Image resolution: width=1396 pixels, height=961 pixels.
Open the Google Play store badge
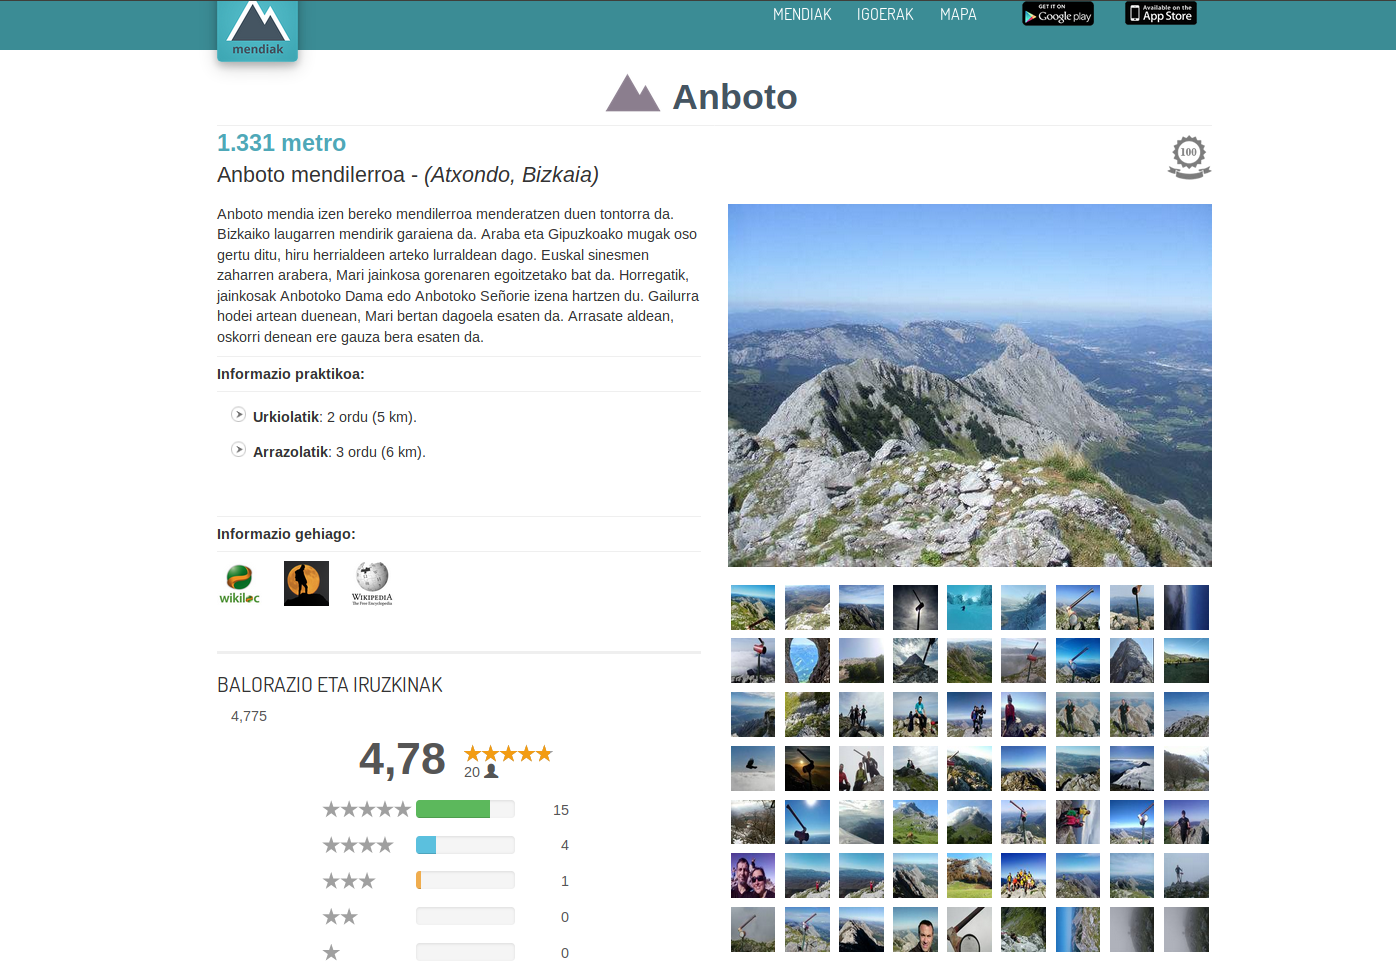point(1058,14)
